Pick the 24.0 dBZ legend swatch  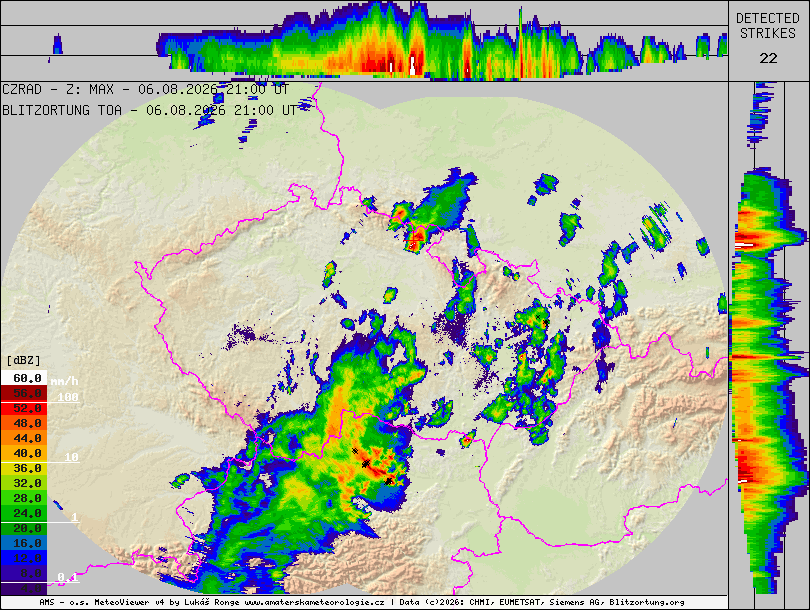click(24, 513)
